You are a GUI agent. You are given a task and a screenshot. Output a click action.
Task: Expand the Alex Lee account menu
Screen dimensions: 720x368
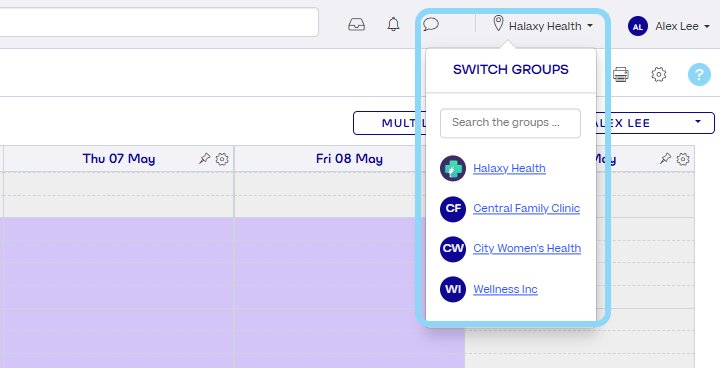[x=683, y=26]
